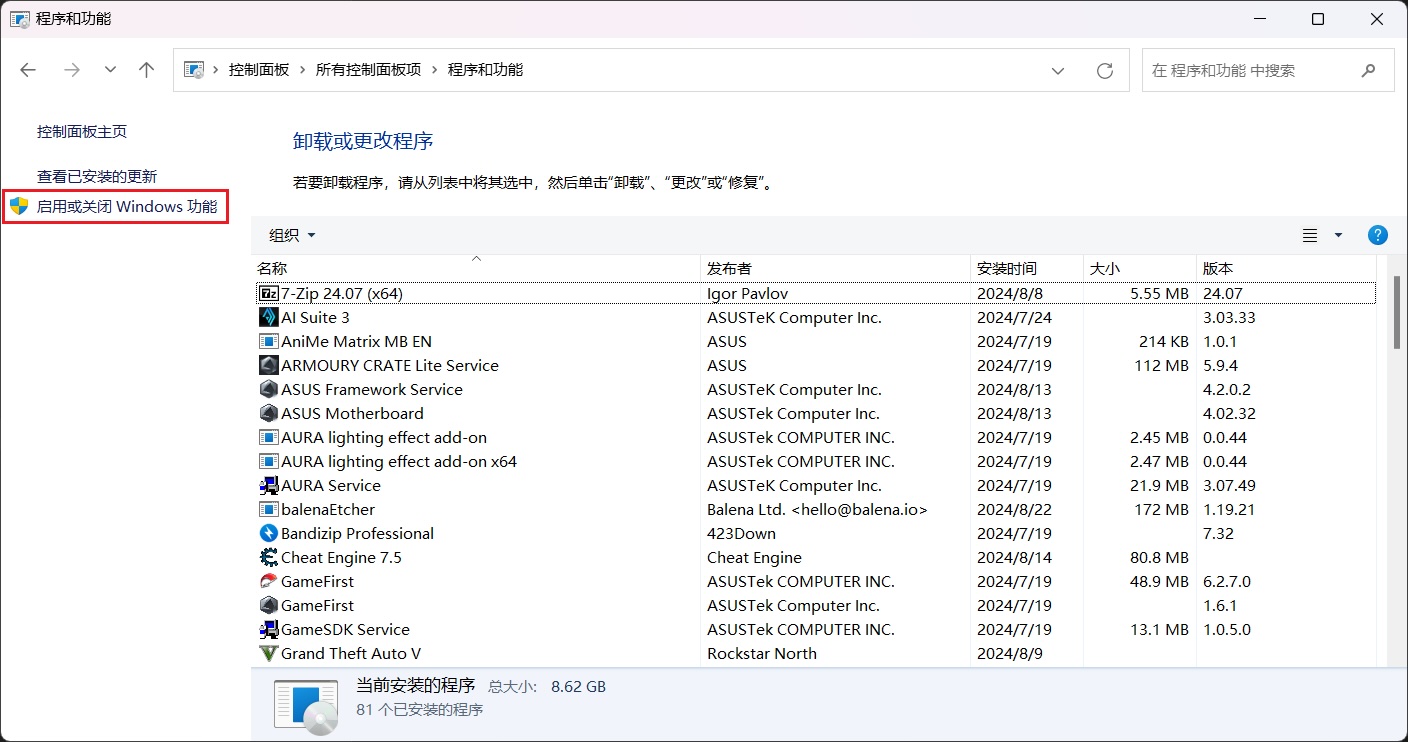Image resolution: width=1408 pixels, height=742 pixels.
Task: Open 控制面板主页 link
Action: coord(82,132)
